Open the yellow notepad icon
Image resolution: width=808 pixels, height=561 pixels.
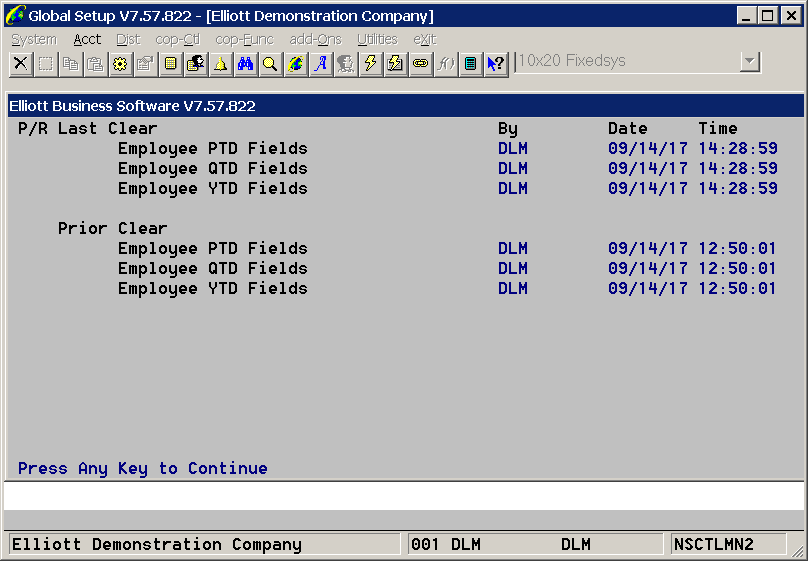click(171, 64)
